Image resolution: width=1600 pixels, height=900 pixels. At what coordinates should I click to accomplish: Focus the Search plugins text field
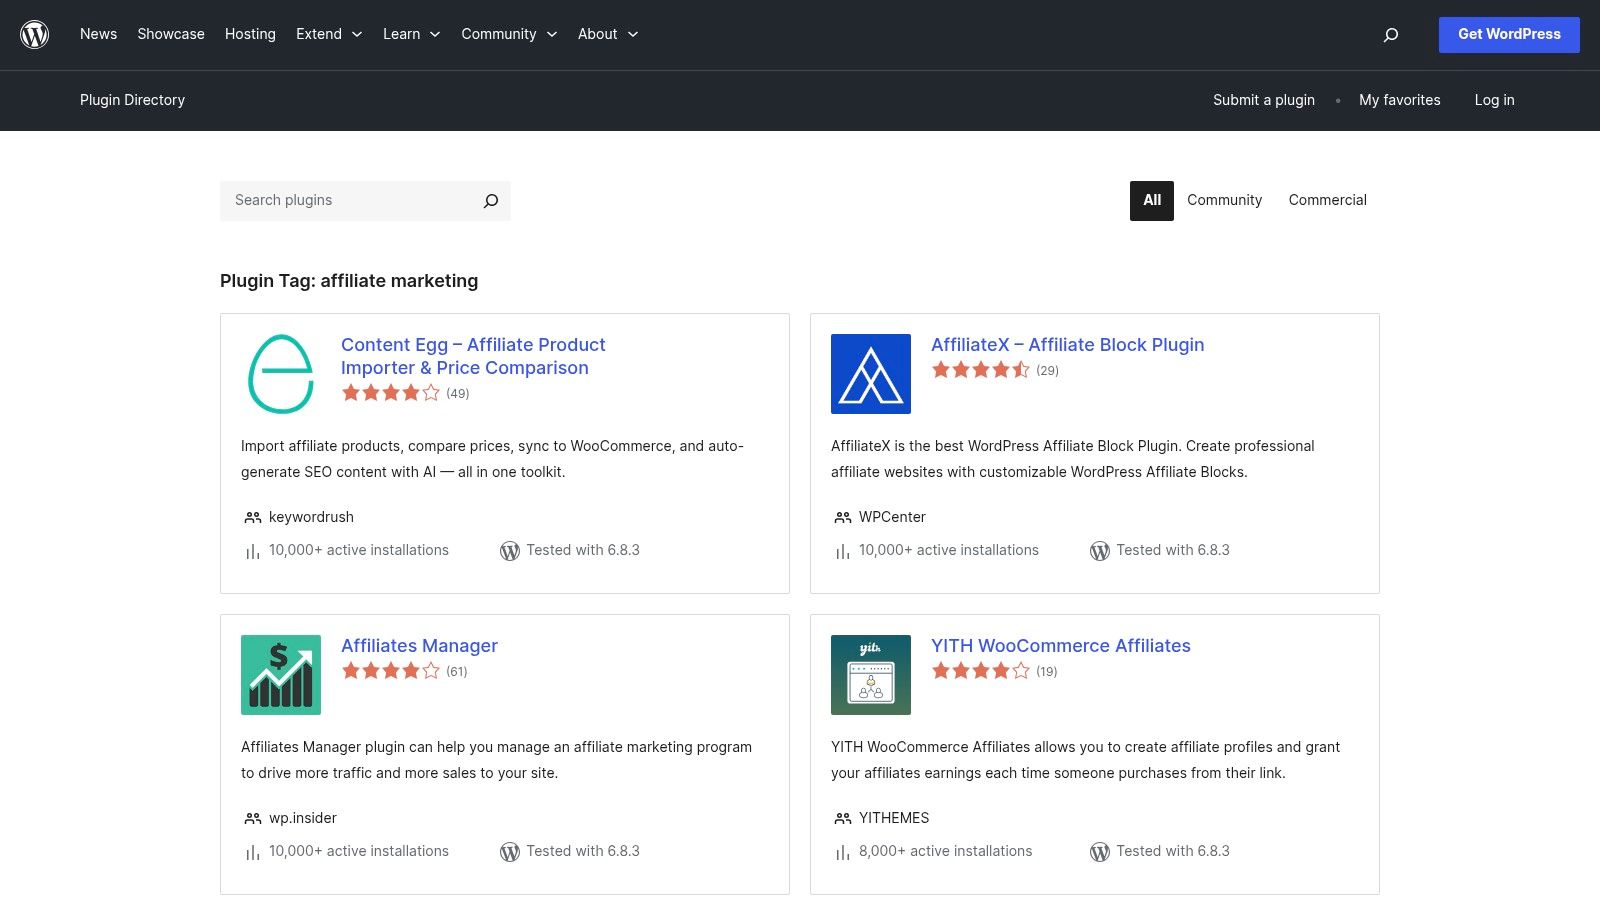(x=350, y=200)
